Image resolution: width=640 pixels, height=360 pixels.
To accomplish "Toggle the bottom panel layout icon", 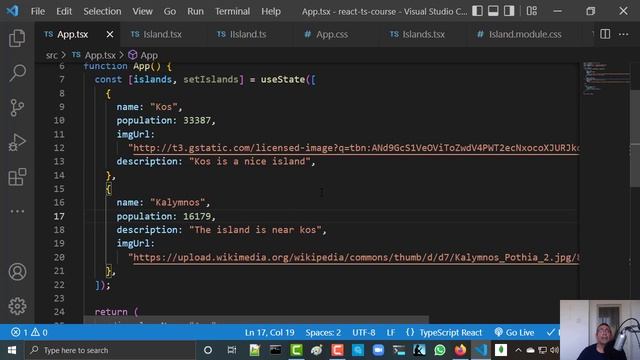I will point(493,11).
